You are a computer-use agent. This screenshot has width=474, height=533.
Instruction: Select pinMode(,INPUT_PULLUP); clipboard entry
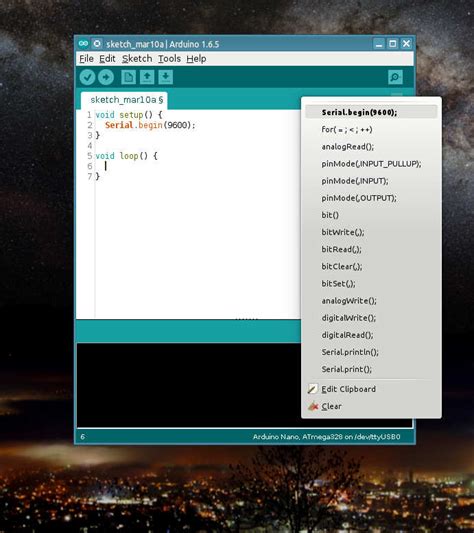(x=371, y=164)
